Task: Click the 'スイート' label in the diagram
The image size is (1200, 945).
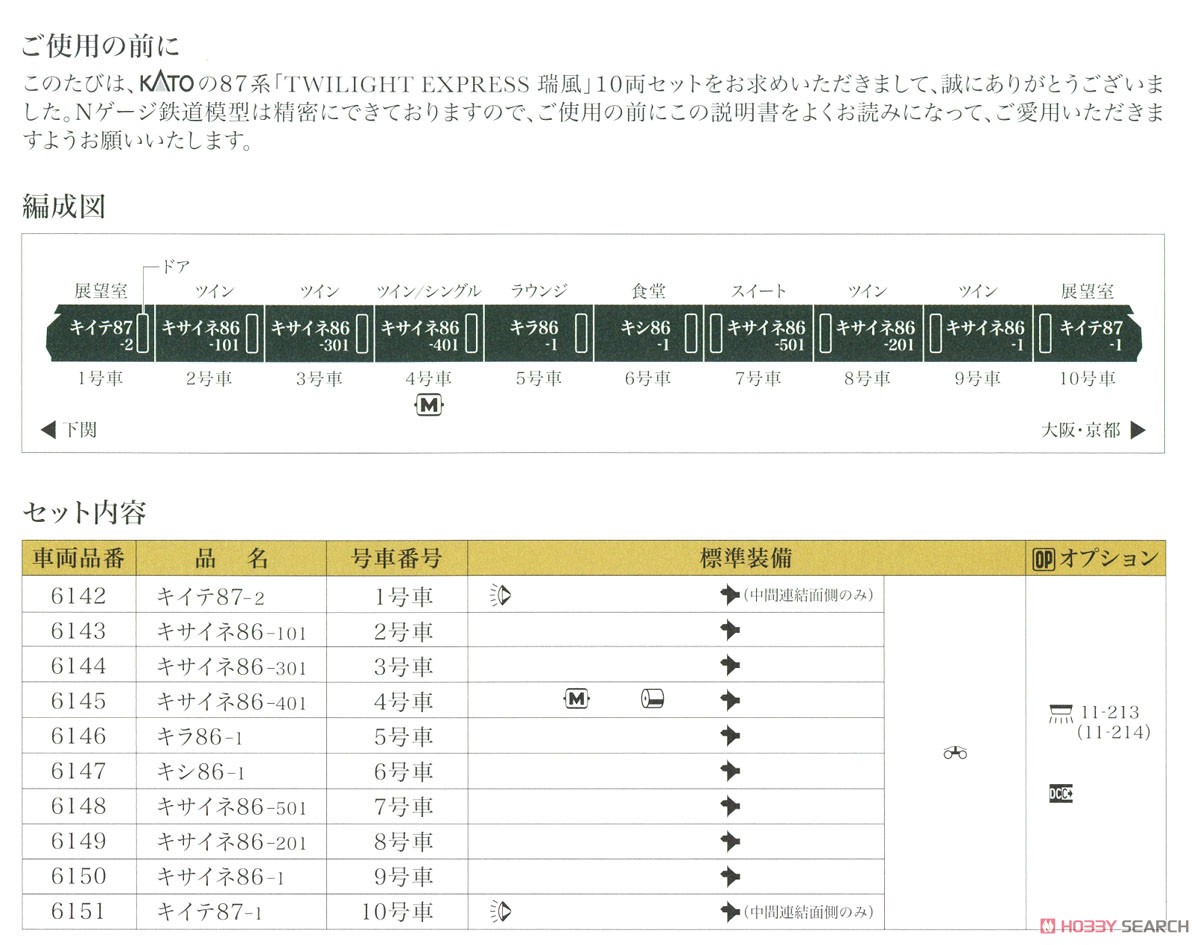Action: (x=758, y=291)
